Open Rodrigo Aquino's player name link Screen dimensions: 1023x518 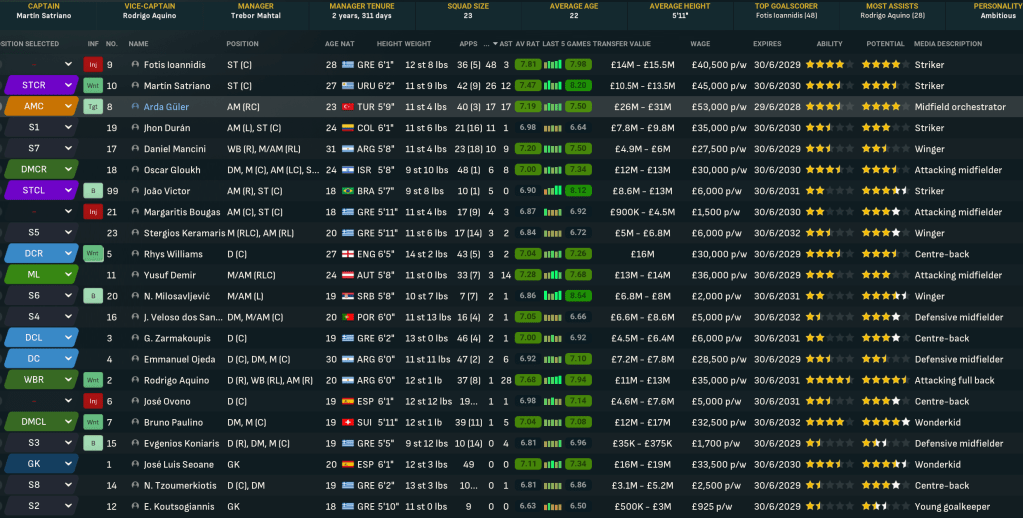click(177, 380)
